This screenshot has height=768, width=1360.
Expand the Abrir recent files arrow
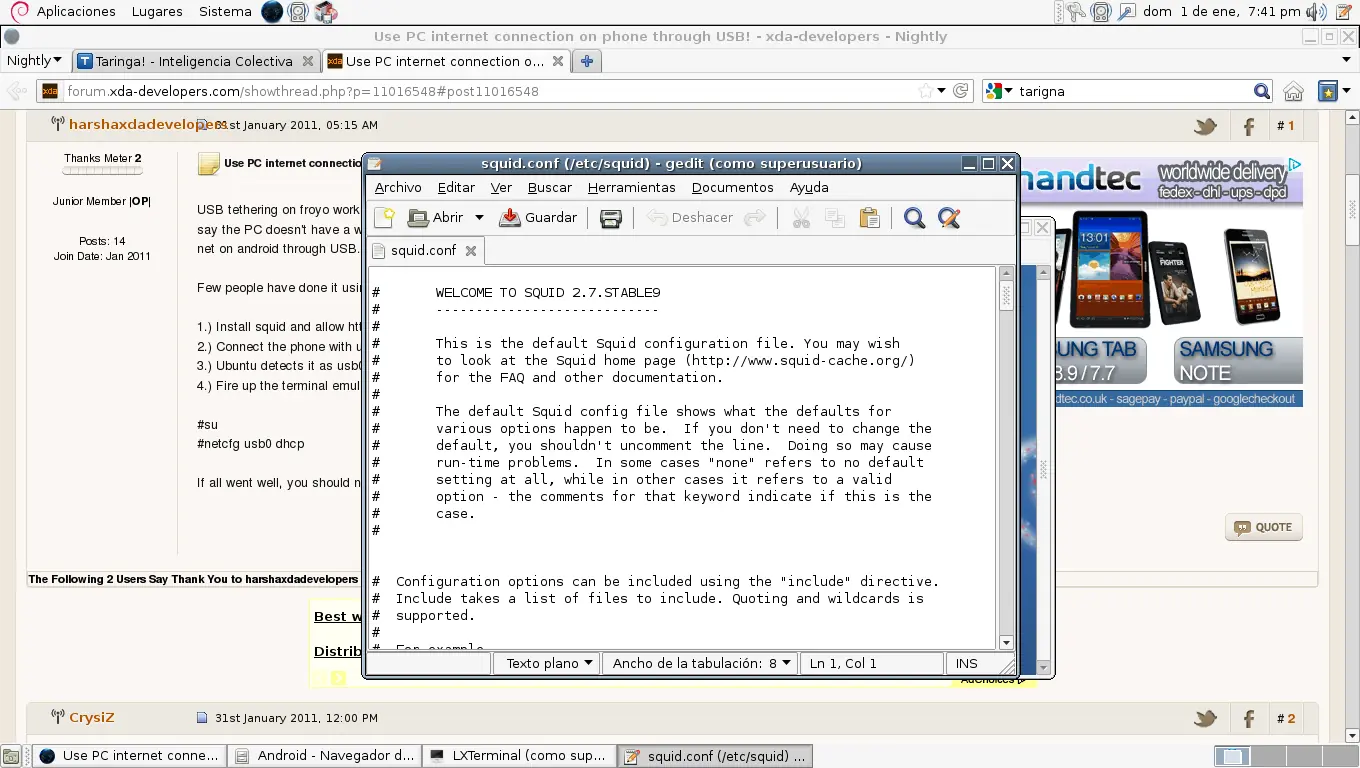coord(479,218)
